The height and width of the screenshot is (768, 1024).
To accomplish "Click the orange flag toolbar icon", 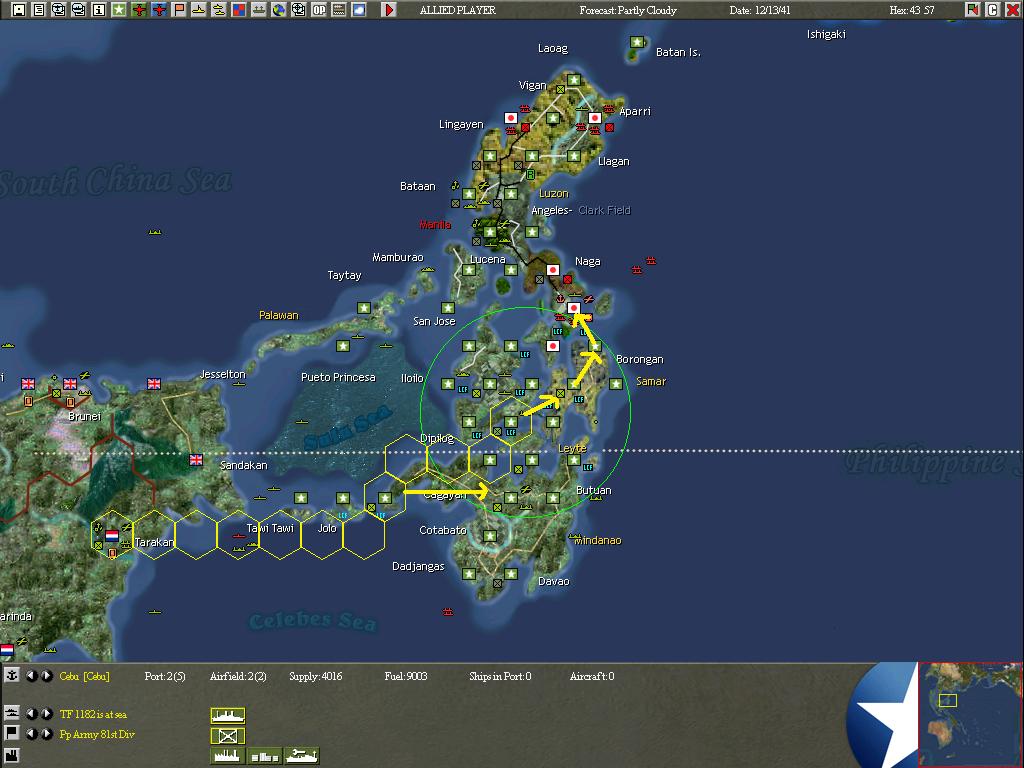I will 179,10.
